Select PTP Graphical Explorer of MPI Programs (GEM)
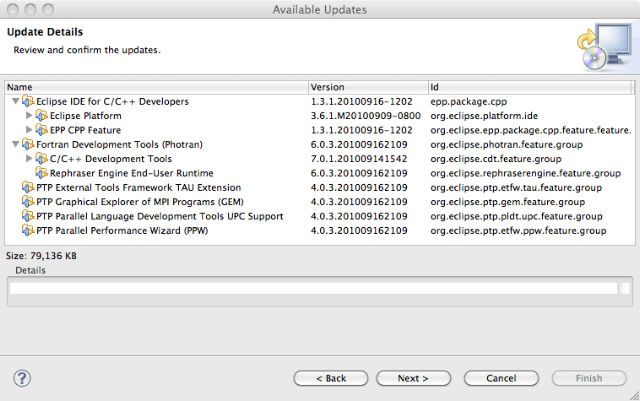The height and width of the screenshot is (401, 640). pos(320,202)
